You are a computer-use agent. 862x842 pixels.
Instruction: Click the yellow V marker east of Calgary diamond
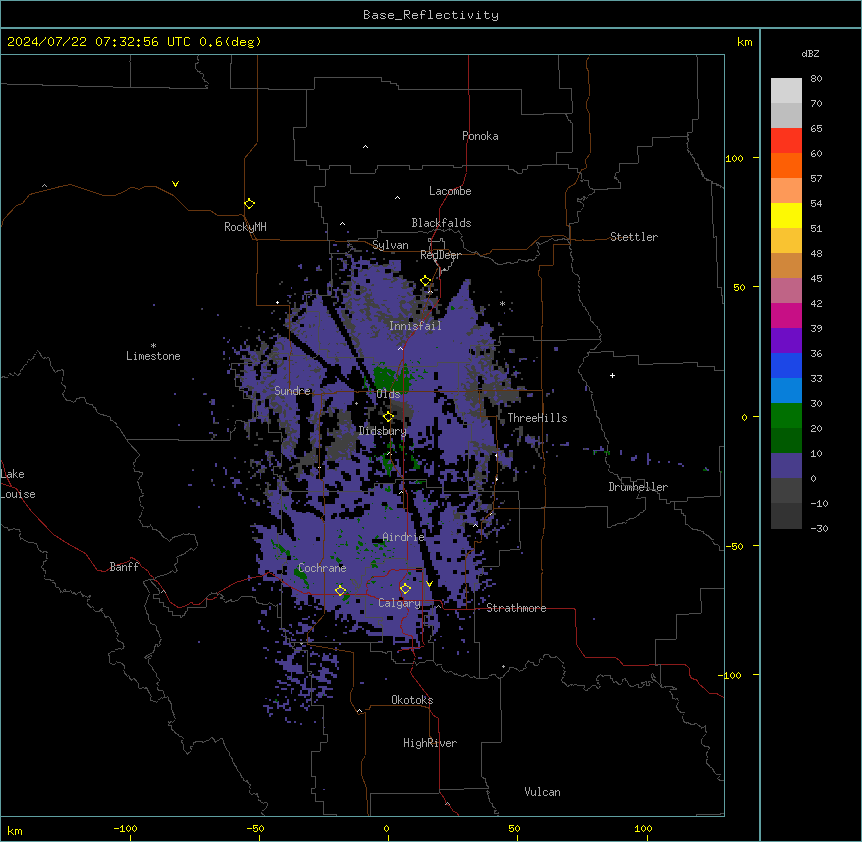[x=429, y=584]
